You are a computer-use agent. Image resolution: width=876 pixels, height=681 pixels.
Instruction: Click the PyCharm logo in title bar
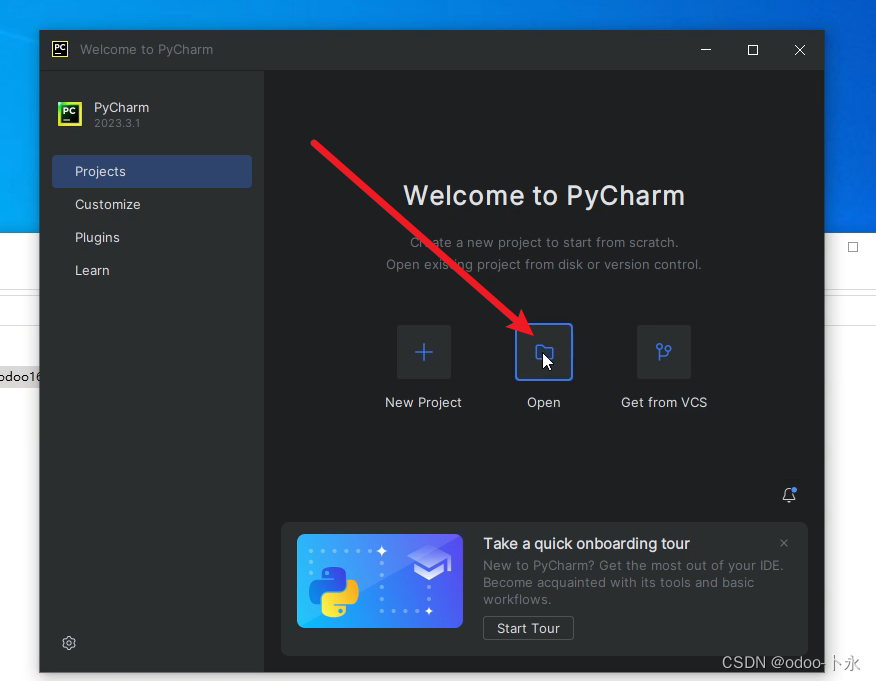tap(60, 49)
